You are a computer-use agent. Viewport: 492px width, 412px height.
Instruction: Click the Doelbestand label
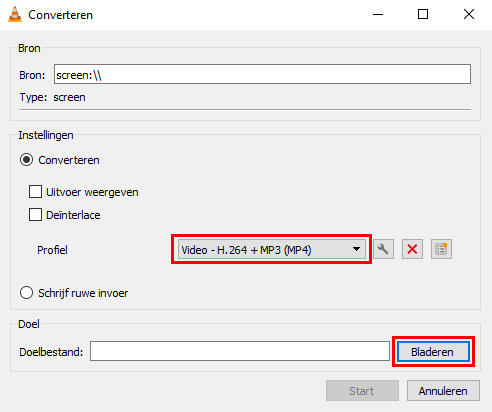click(x=51, y=352)
